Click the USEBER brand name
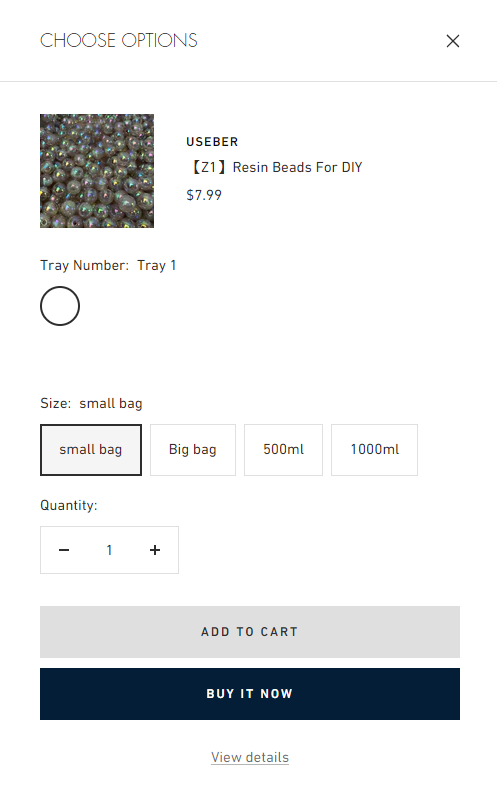 (x=212, y=142)
